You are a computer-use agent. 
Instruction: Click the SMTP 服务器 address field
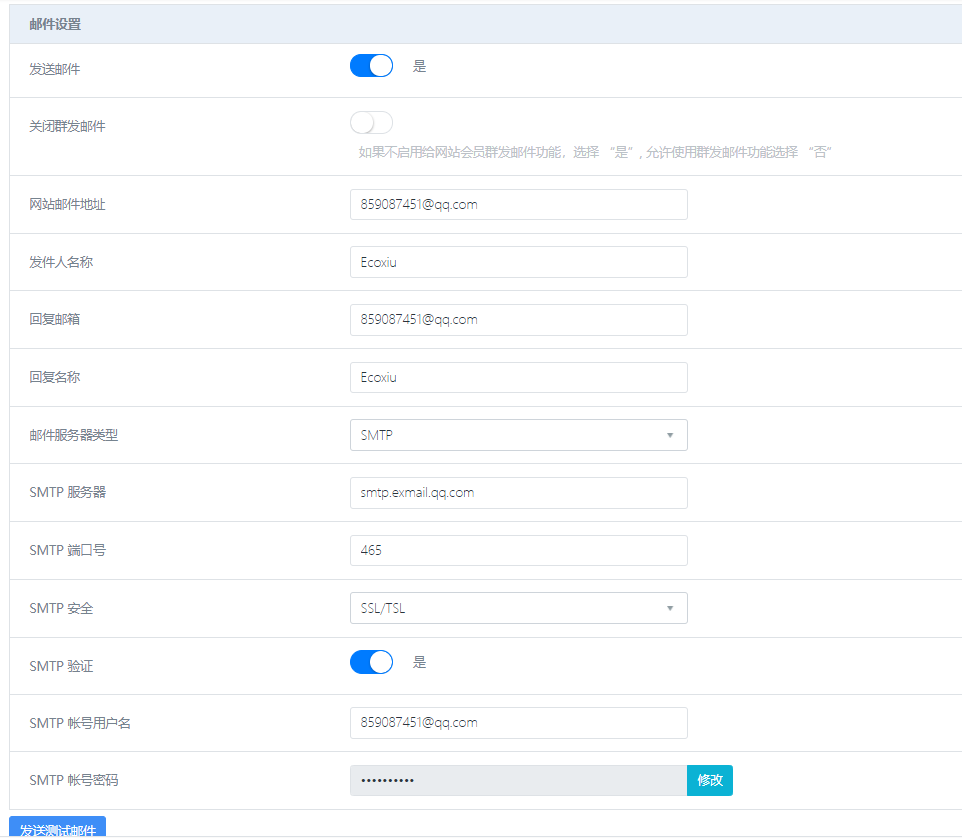(518, 493)
